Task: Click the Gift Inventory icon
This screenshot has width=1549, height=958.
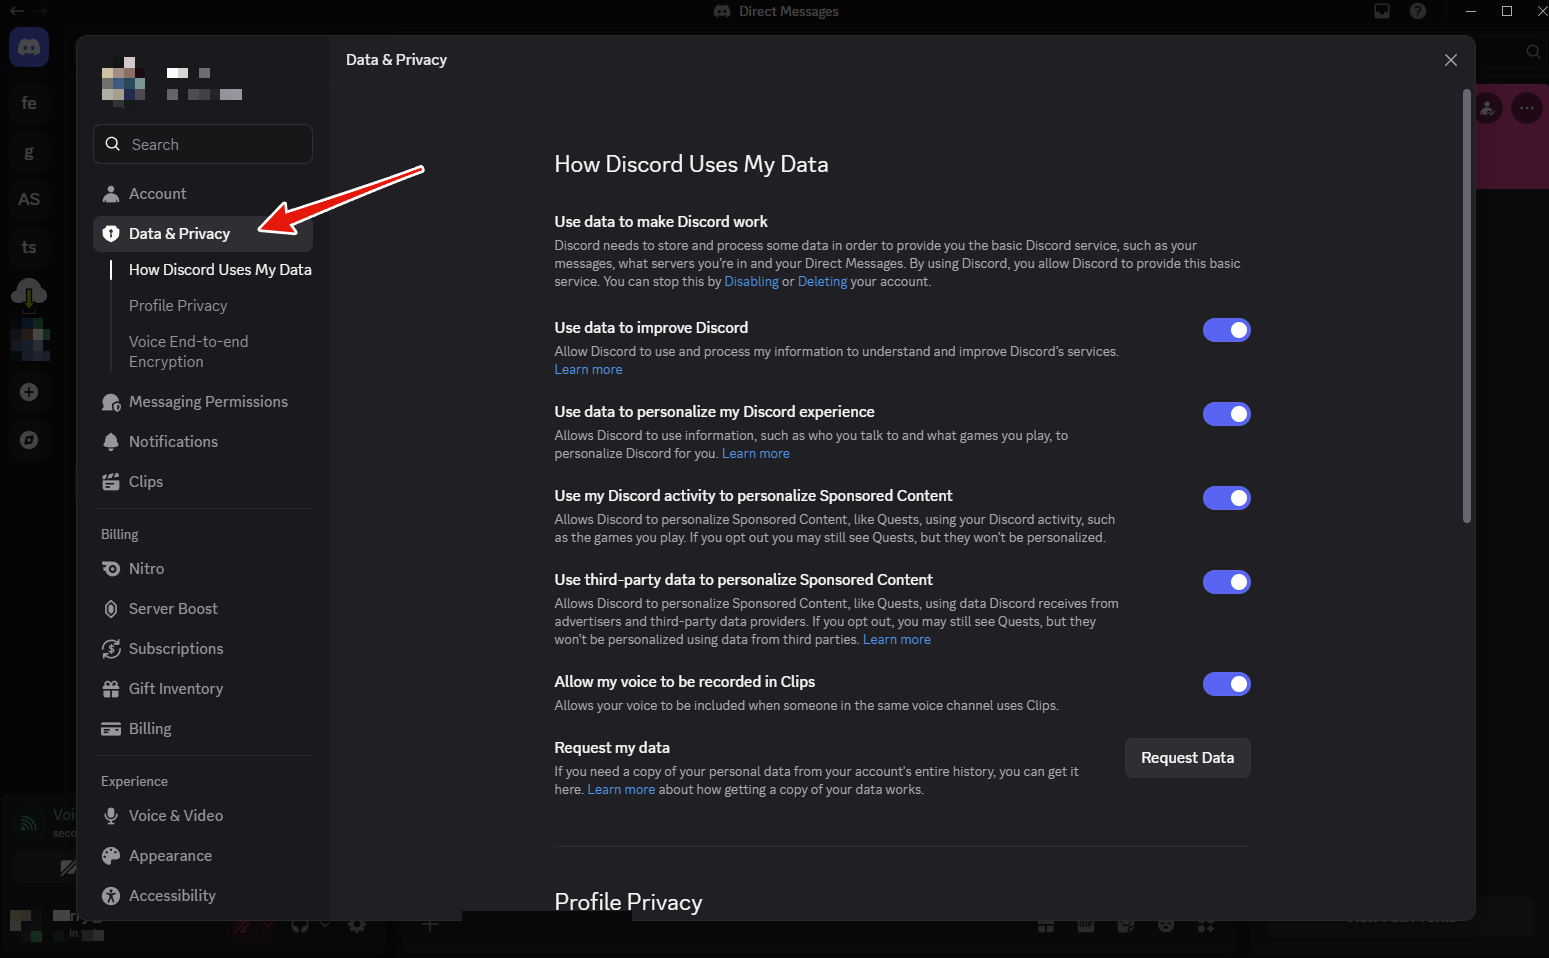Action: click(x=111, y=689)
